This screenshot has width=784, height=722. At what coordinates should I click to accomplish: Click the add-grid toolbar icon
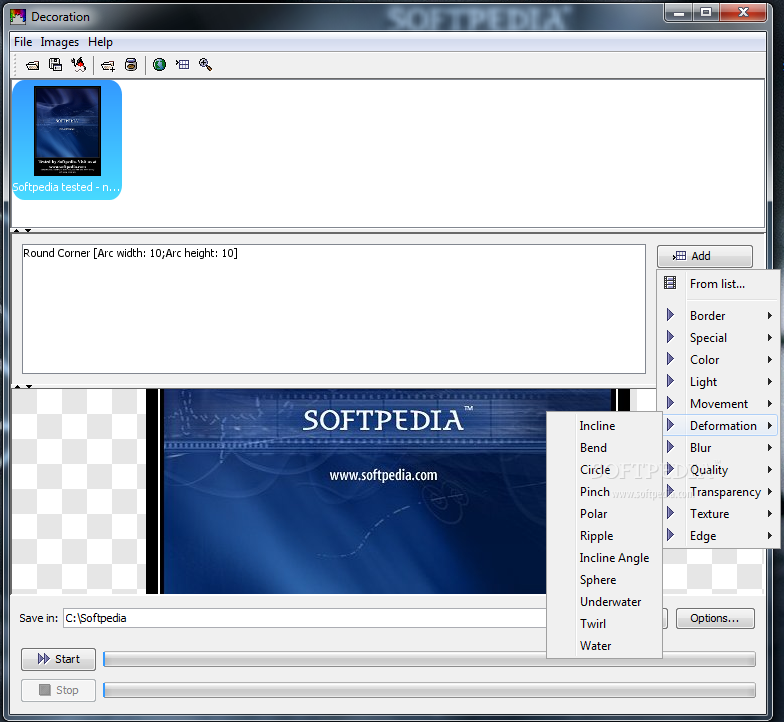click(x=182, y=64)
